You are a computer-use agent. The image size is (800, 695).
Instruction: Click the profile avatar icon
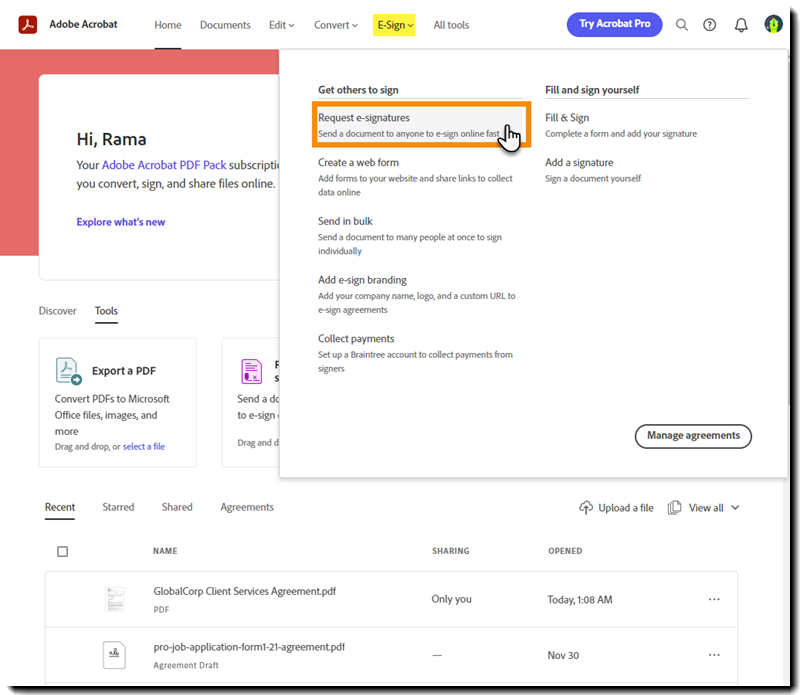point(773,23)
